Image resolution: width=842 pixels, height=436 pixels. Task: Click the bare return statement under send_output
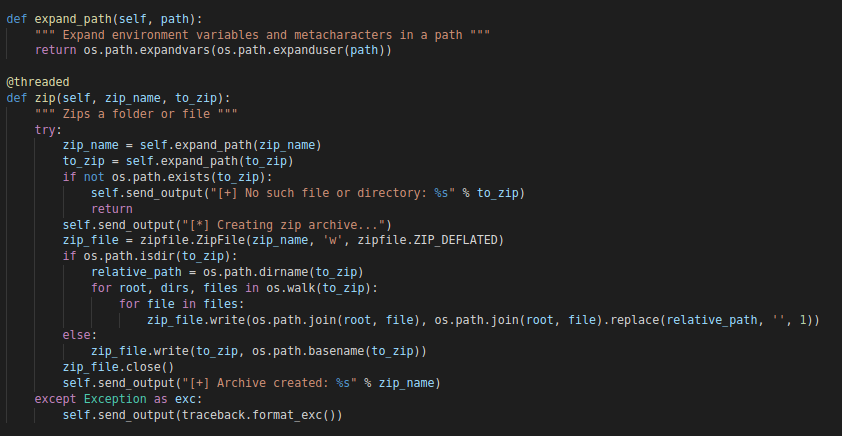point(112,209)
